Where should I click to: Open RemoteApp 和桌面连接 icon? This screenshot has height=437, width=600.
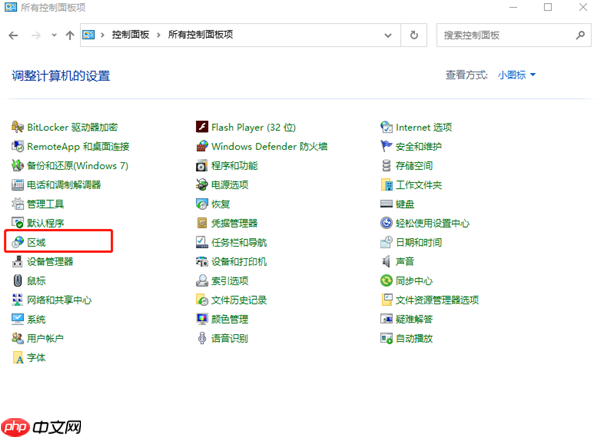18,146
